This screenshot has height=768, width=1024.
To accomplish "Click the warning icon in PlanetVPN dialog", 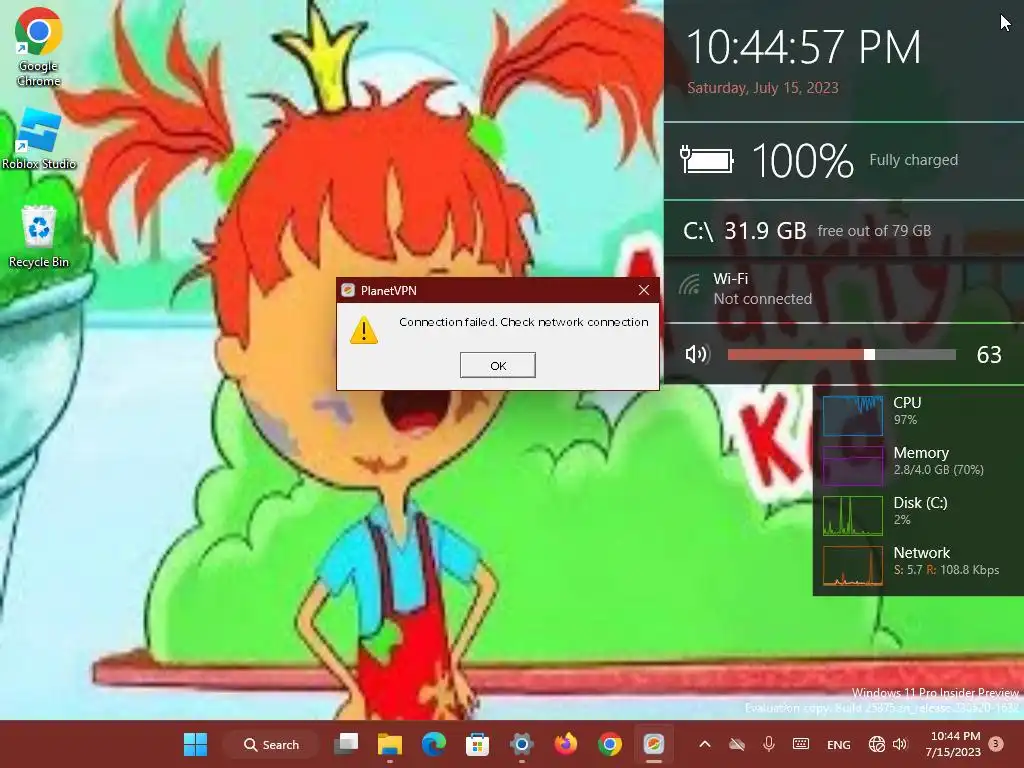I will [364, 330].
